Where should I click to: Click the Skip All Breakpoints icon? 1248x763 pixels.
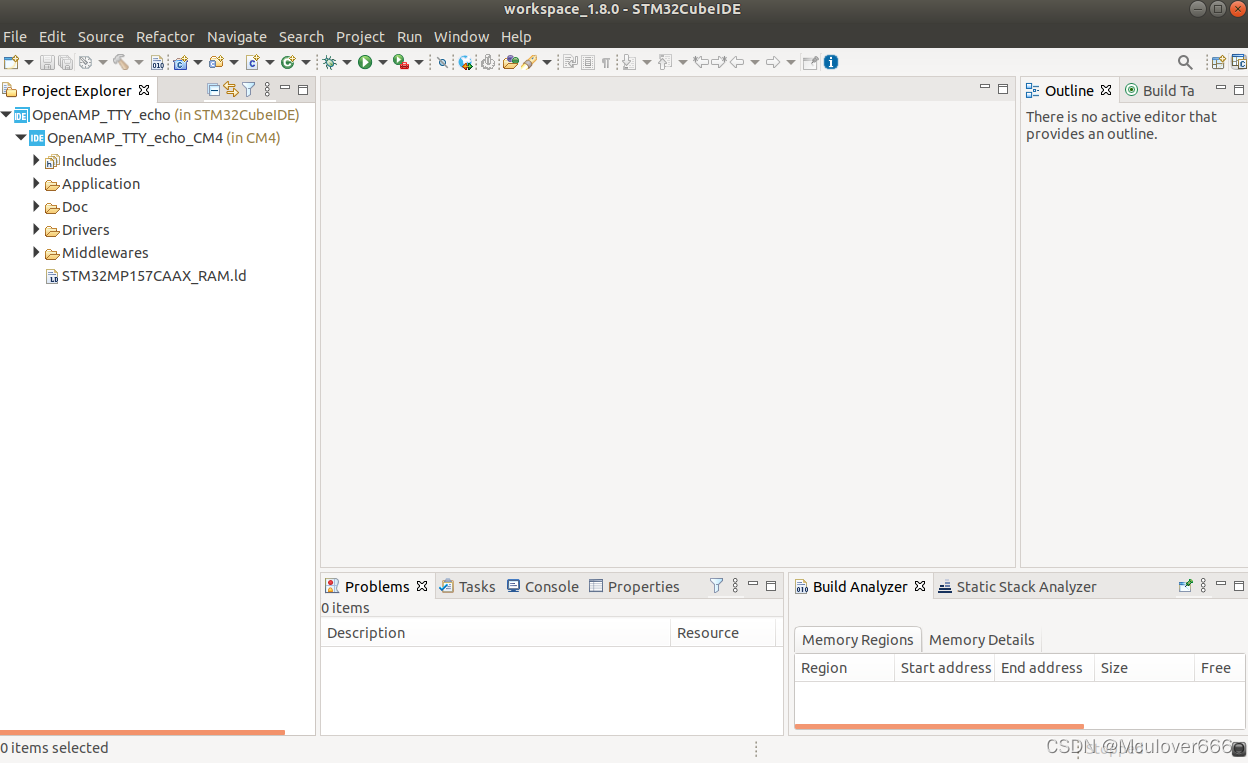click(442, 62)
